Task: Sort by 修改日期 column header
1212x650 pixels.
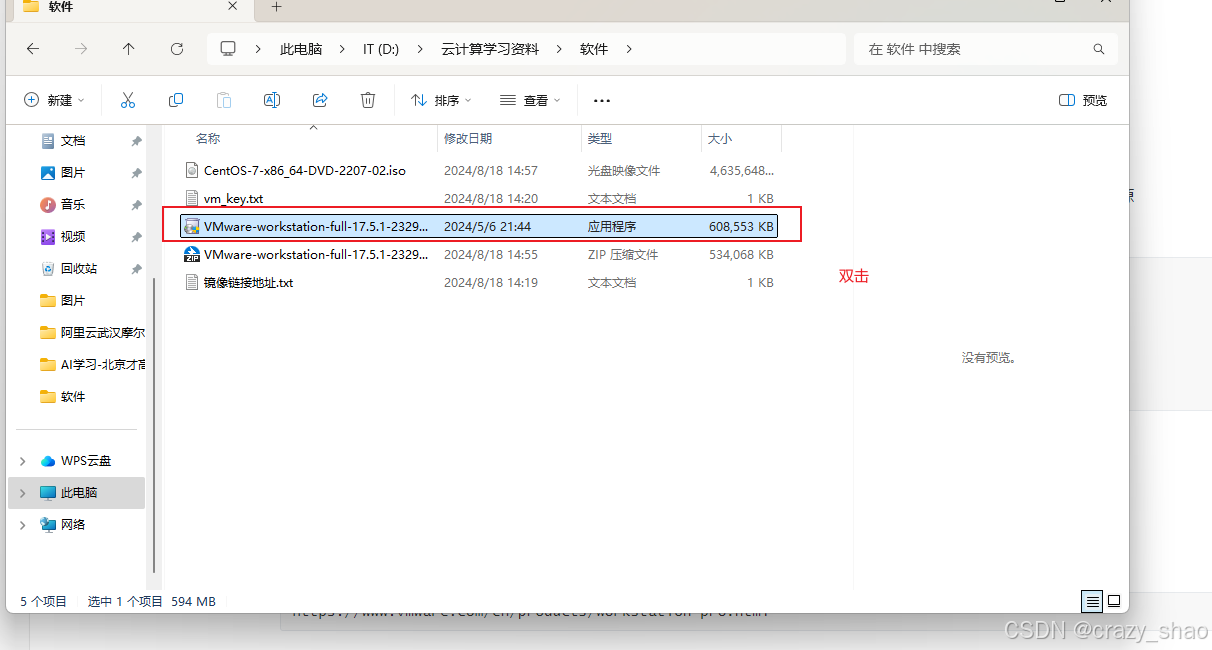Action: [468, 139]
